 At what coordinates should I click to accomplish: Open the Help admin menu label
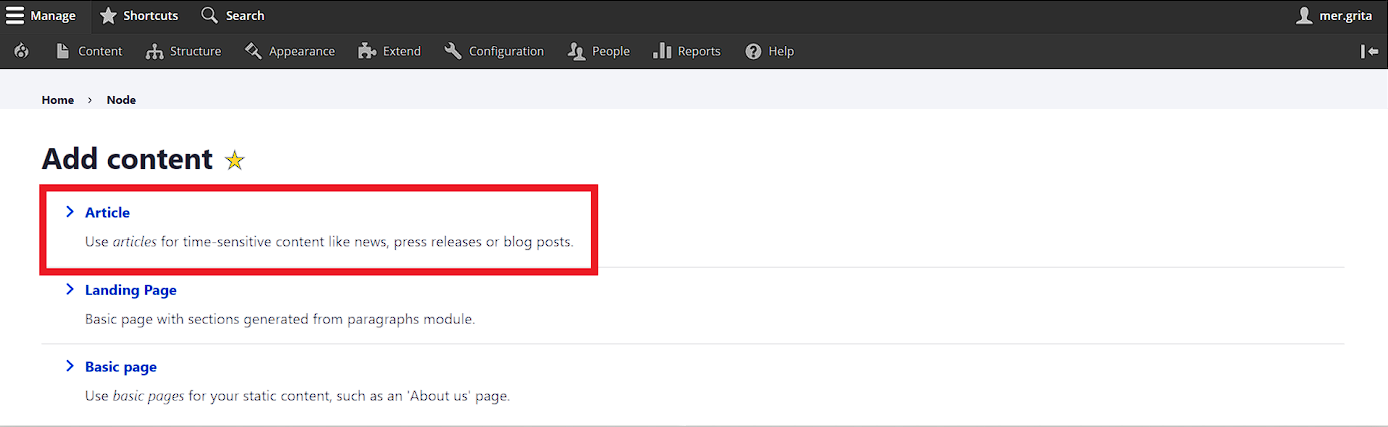(781, 51)
